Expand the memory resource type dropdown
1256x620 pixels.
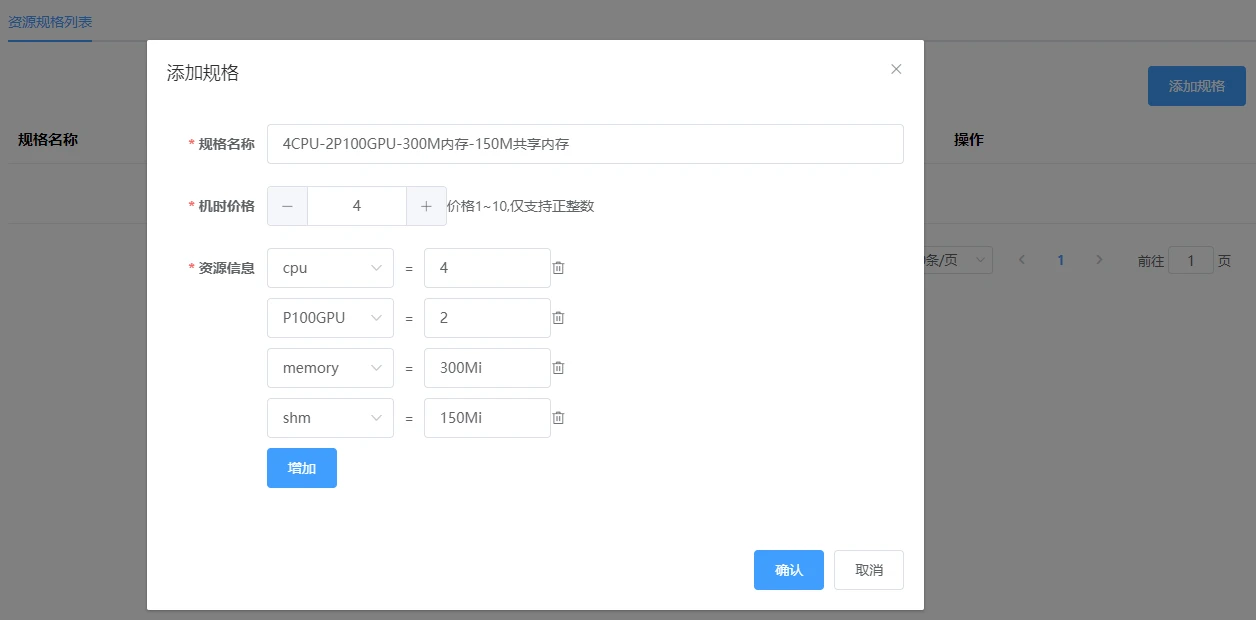pyautogui.click(x=330, y=368)
